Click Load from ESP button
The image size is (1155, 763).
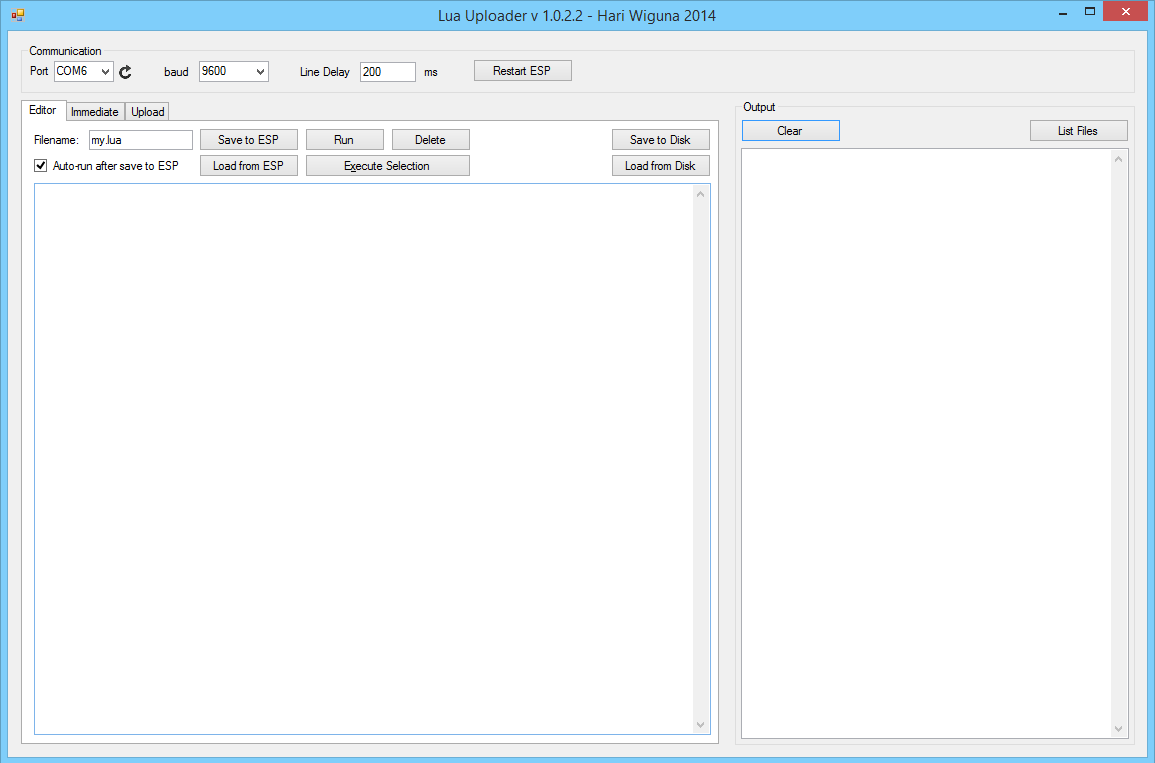coord(248,166)
